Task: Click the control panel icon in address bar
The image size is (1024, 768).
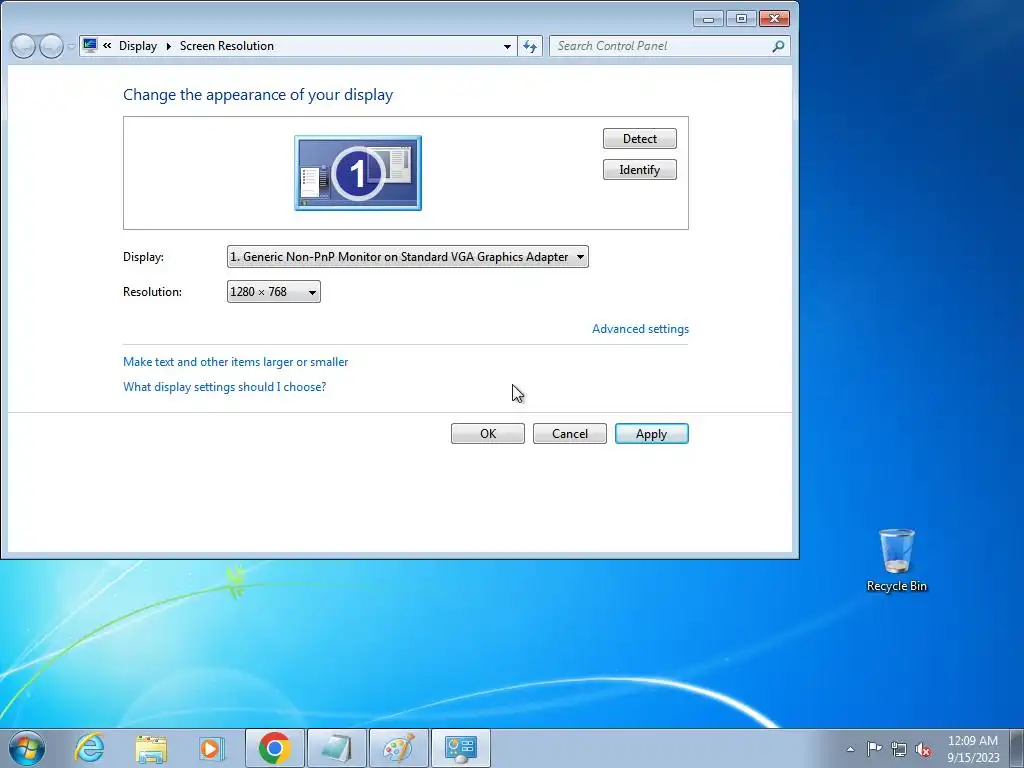Action: [90, 46]
